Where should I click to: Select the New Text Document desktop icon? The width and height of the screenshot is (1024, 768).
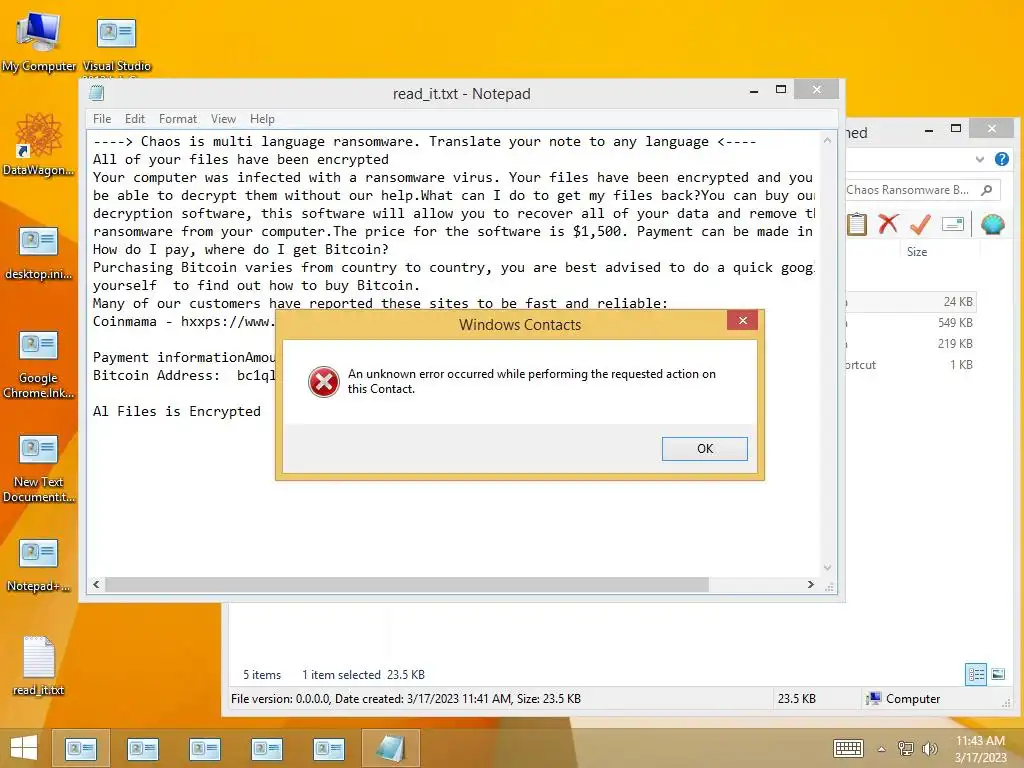[x=39, y=468]
